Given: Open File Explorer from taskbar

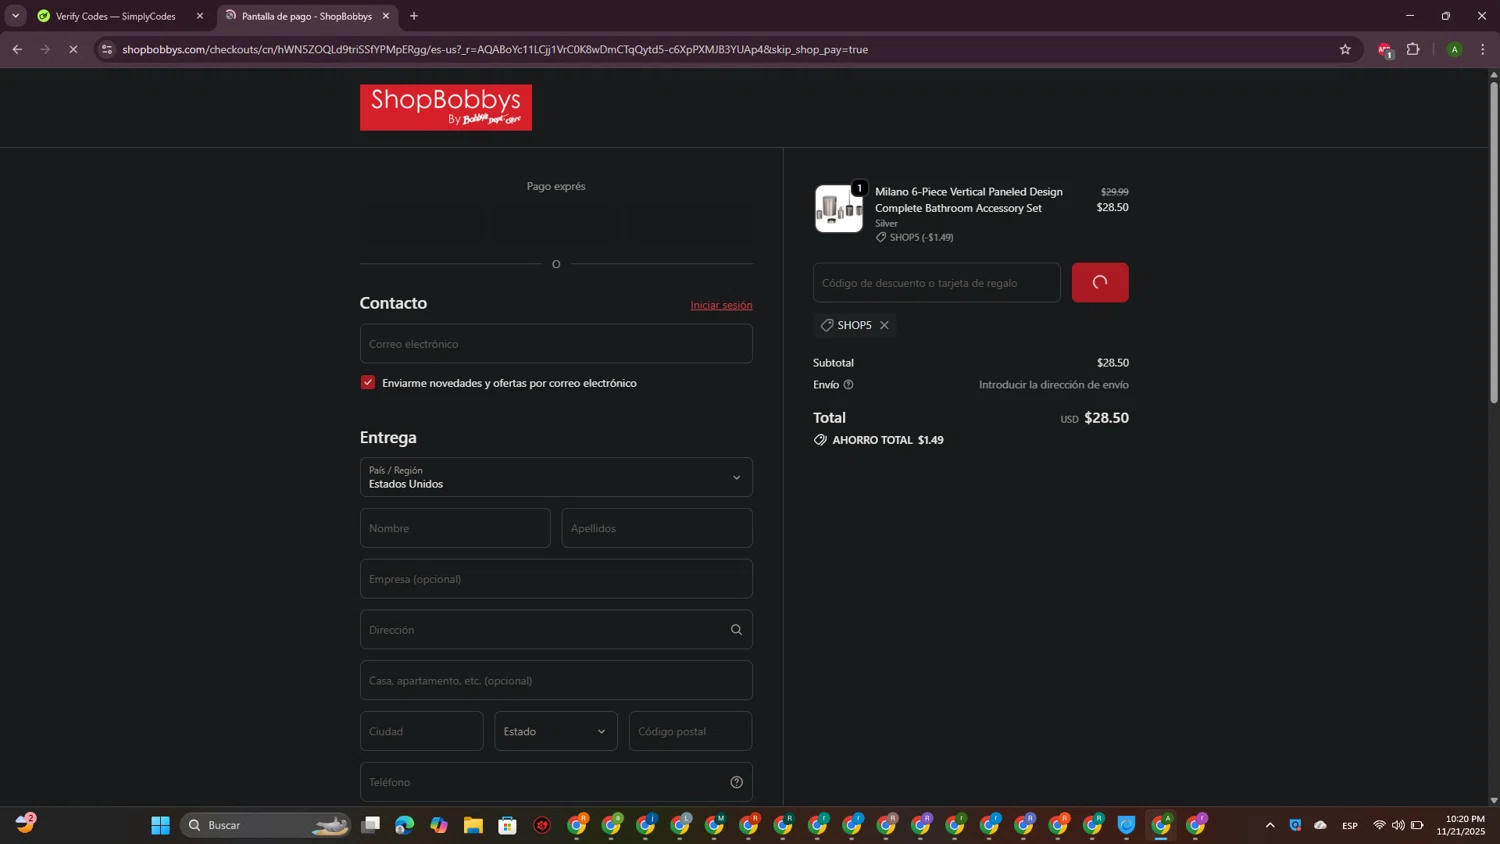Looking at the screenshot, I should [473, 825].
